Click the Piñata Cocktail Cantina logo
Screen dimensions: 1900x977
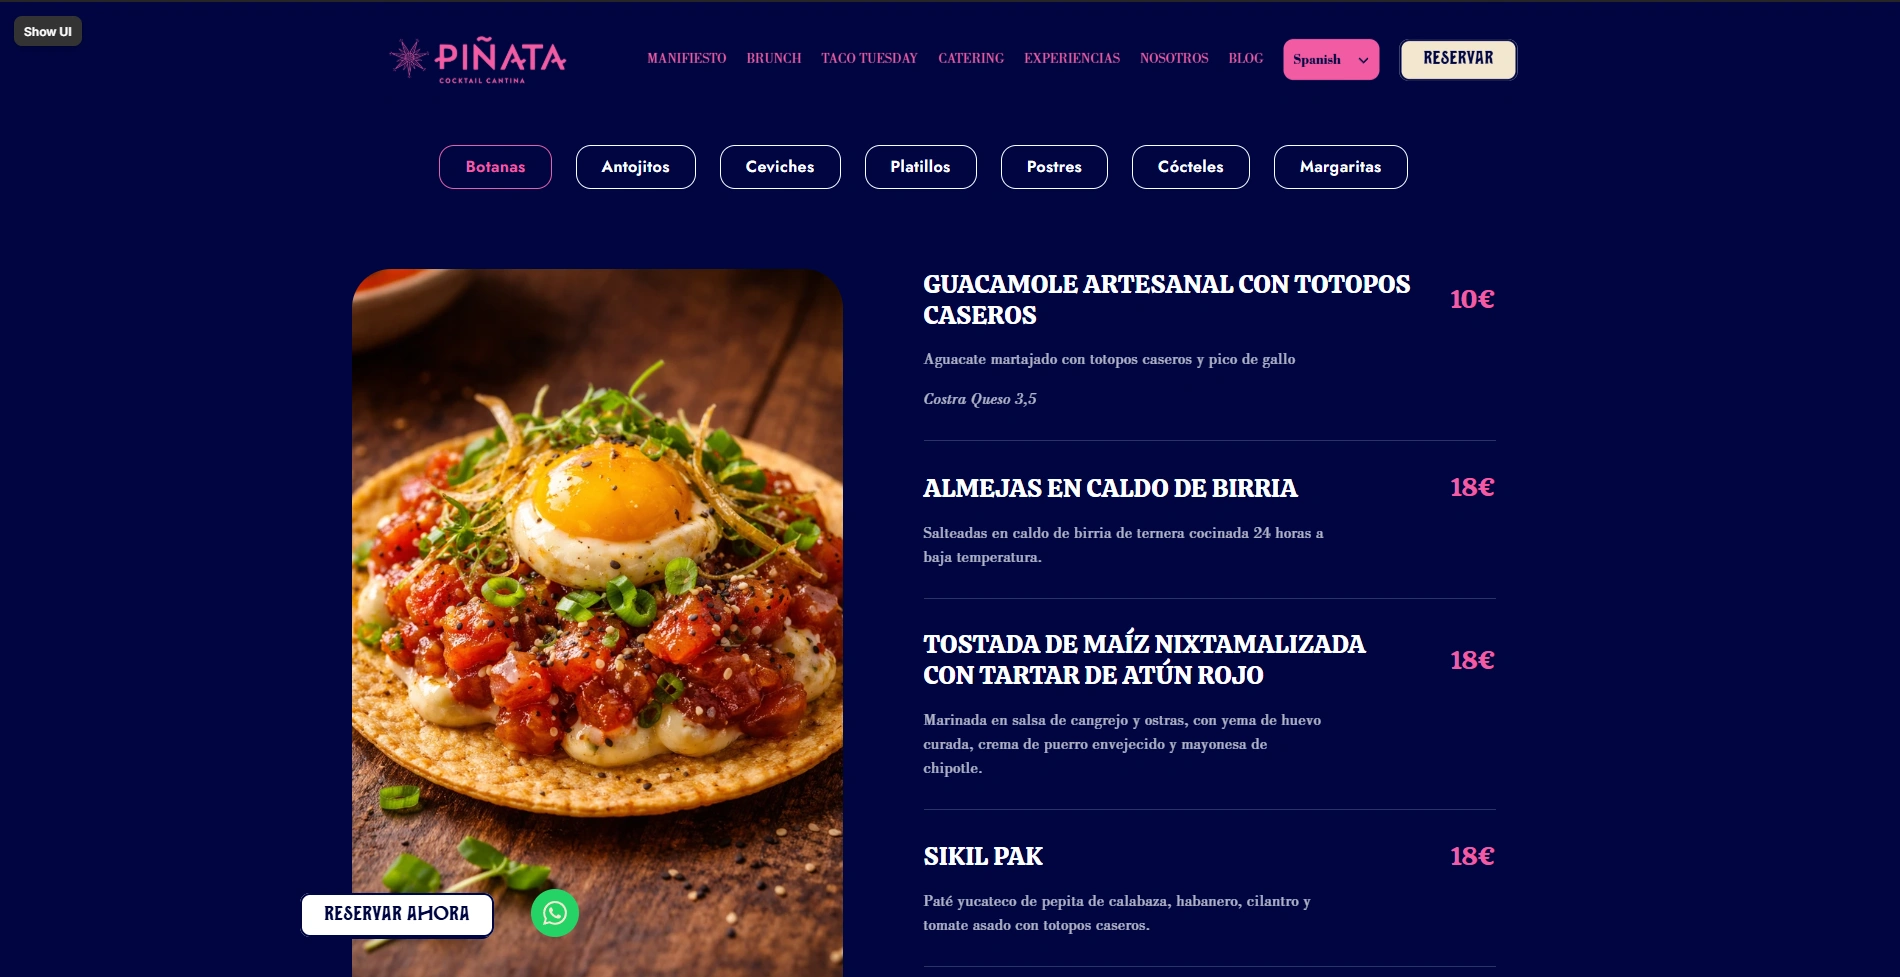(x=478, y=60)
